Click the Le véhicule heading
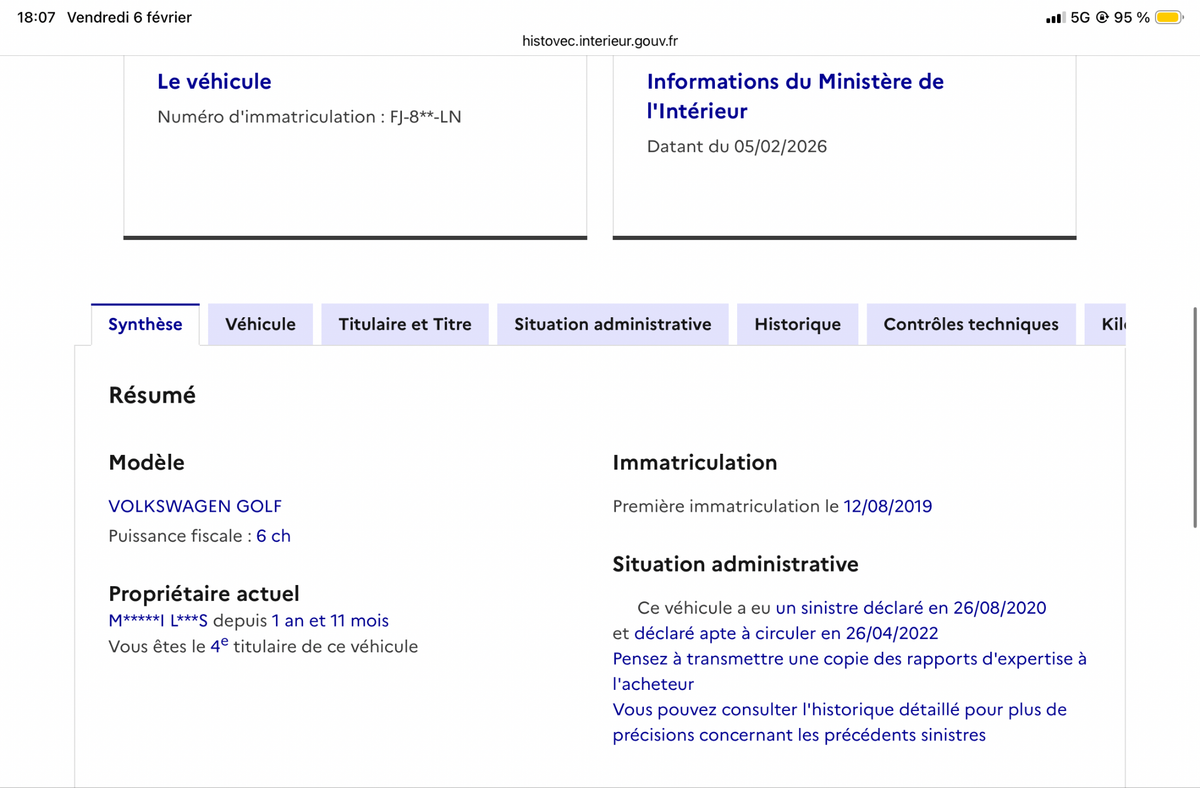1200x788 pixels. [x=214, y=81]
